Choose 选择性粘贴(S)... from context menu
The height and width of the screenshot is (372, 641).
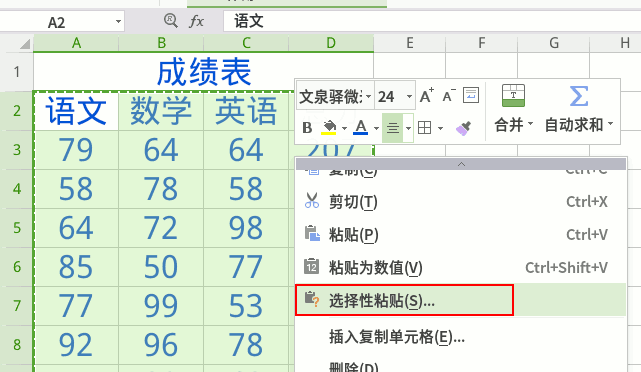point(461,300)
